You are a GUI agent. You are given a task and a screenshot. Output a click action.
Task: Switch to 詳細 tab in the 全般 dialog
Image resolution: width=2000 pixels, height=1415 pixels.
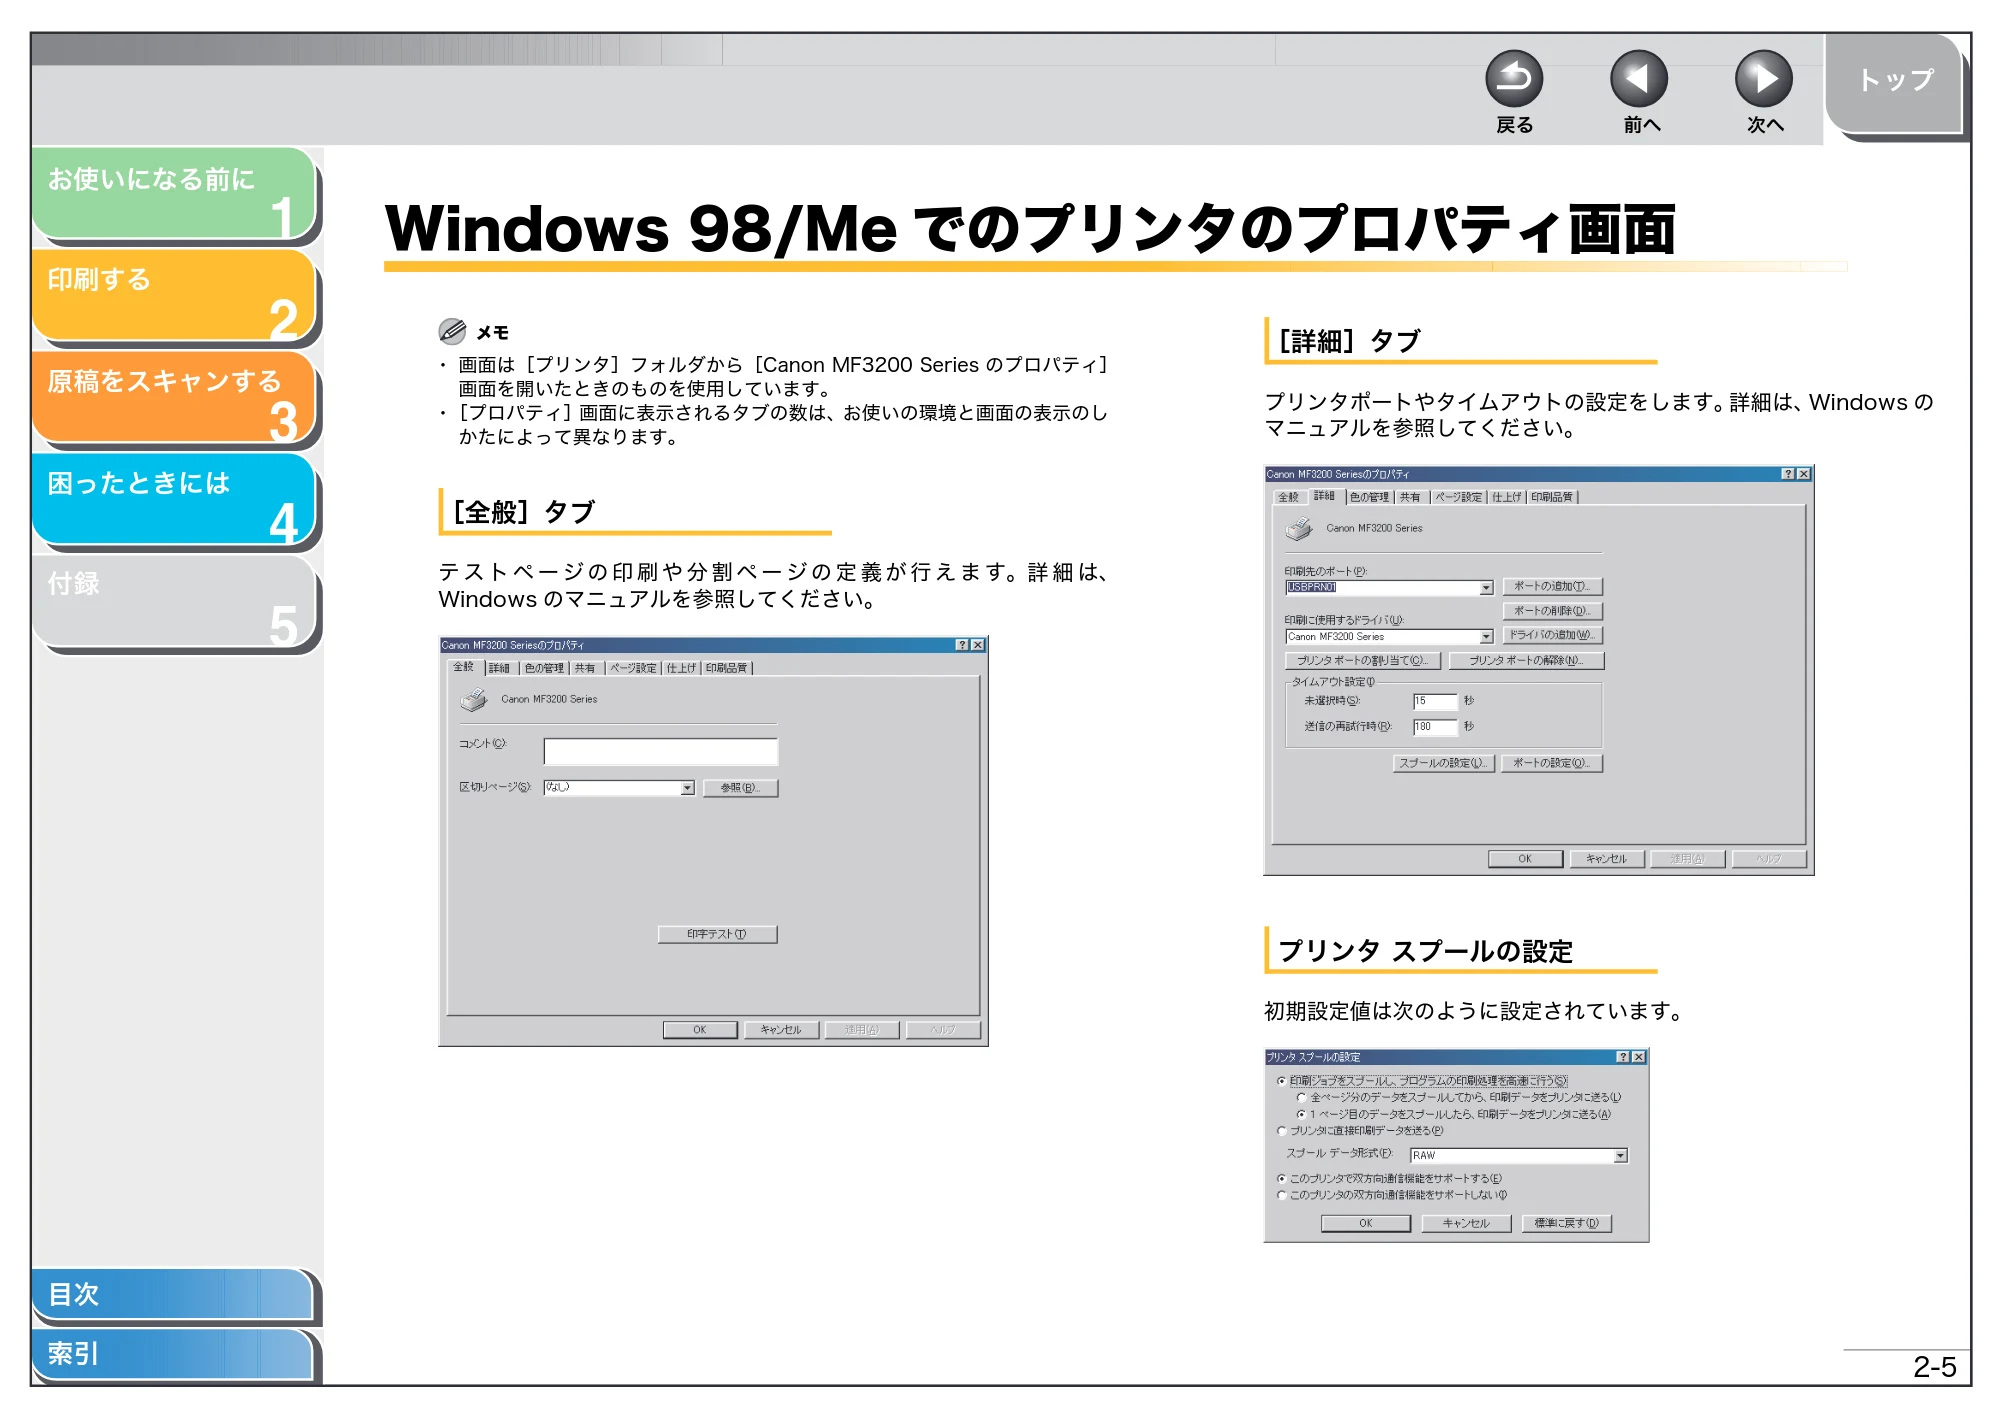[x=500, y=668]
